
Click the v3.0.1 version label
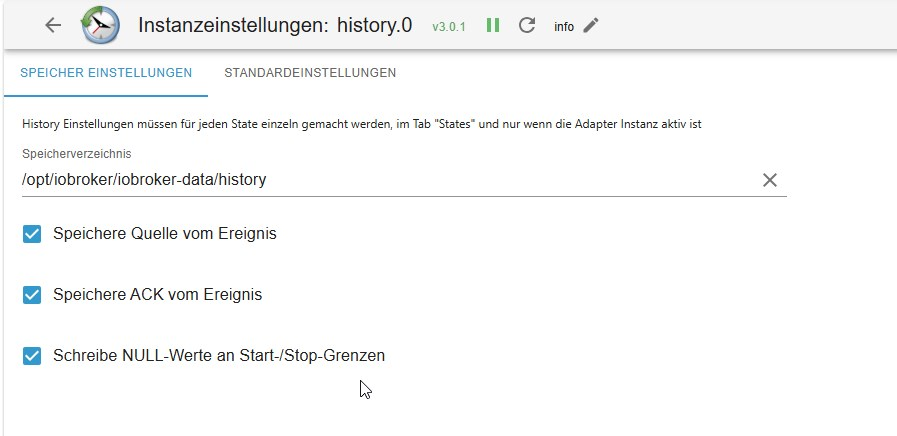(449, 27)
